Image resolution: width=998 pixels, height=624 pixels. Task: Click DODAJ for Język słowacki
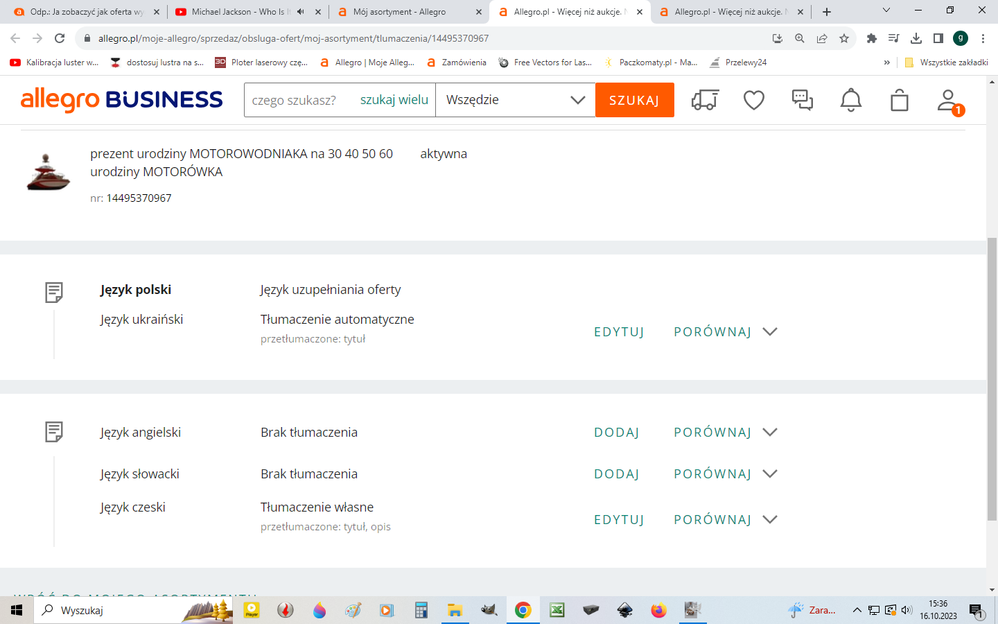point(616,474)
